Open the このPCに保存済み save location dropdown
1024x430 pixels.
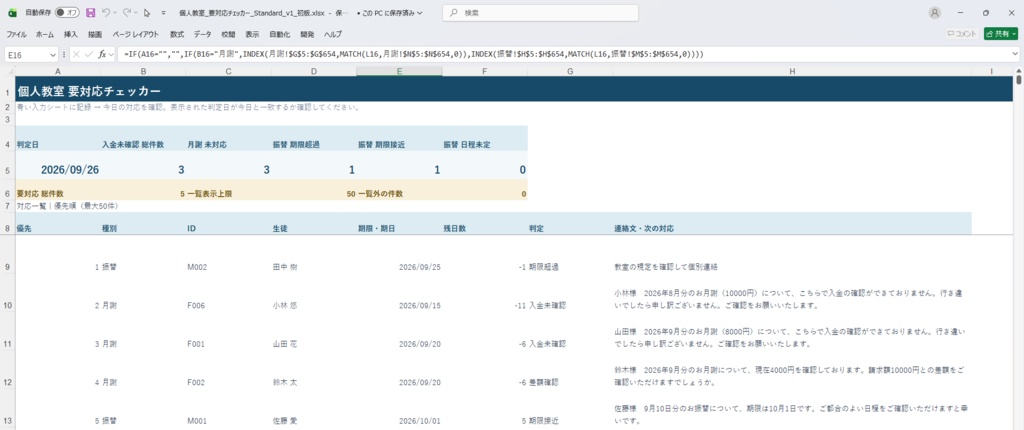[390, 12]
